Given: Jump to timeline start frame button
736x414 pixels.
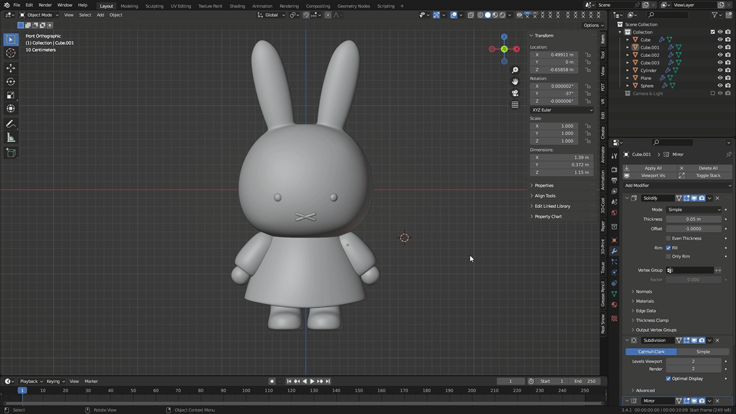Looking at the screenshot, I should (x=289, y=382).
